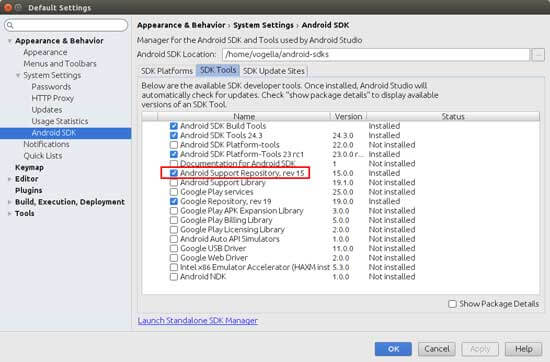
Task: Sort tools by the Version column header
Action: 348,116
